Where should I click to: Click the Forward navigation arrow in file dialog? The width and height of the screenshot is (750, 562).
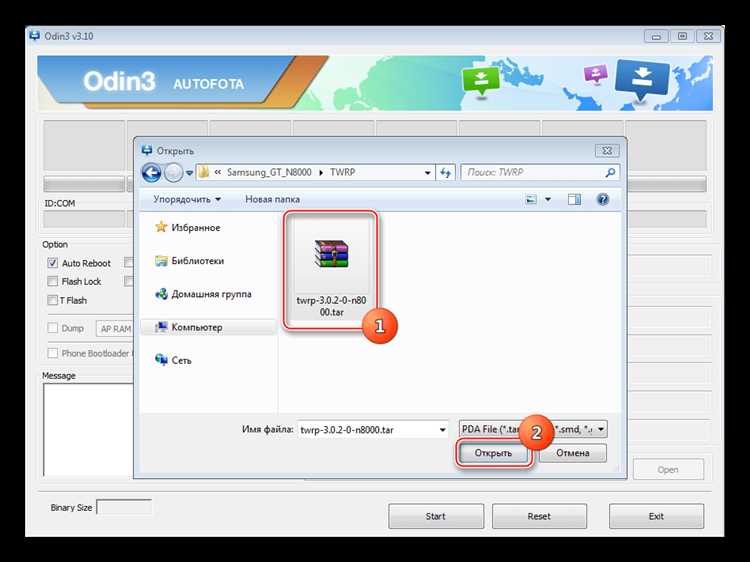point(176,173)
